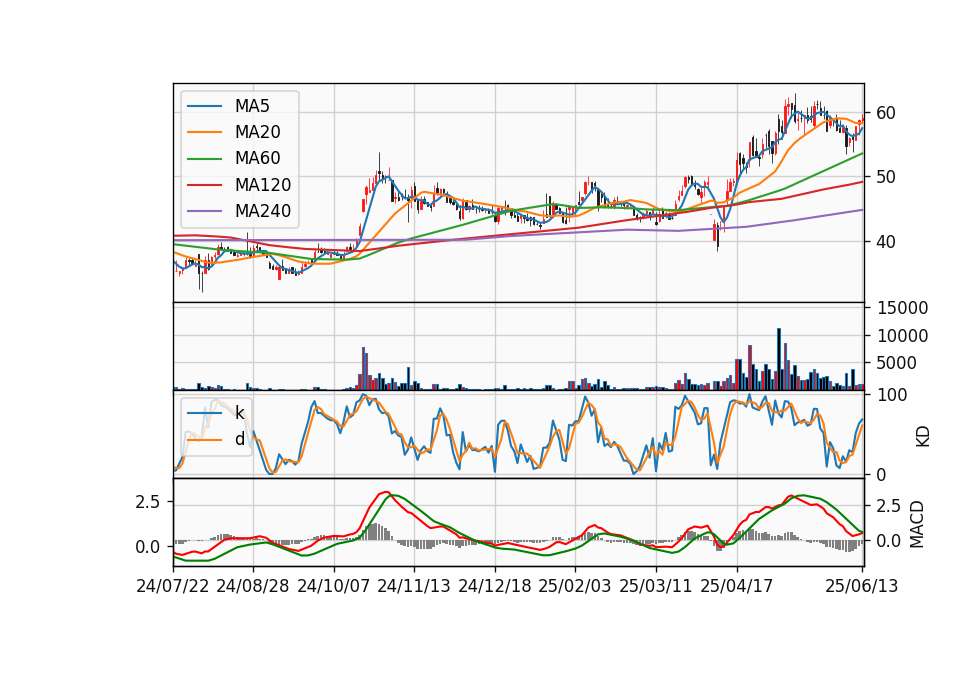Click the 24/12/18 date axis label
The width and height of the screenshot is (960, 690).
click(495, 586)
